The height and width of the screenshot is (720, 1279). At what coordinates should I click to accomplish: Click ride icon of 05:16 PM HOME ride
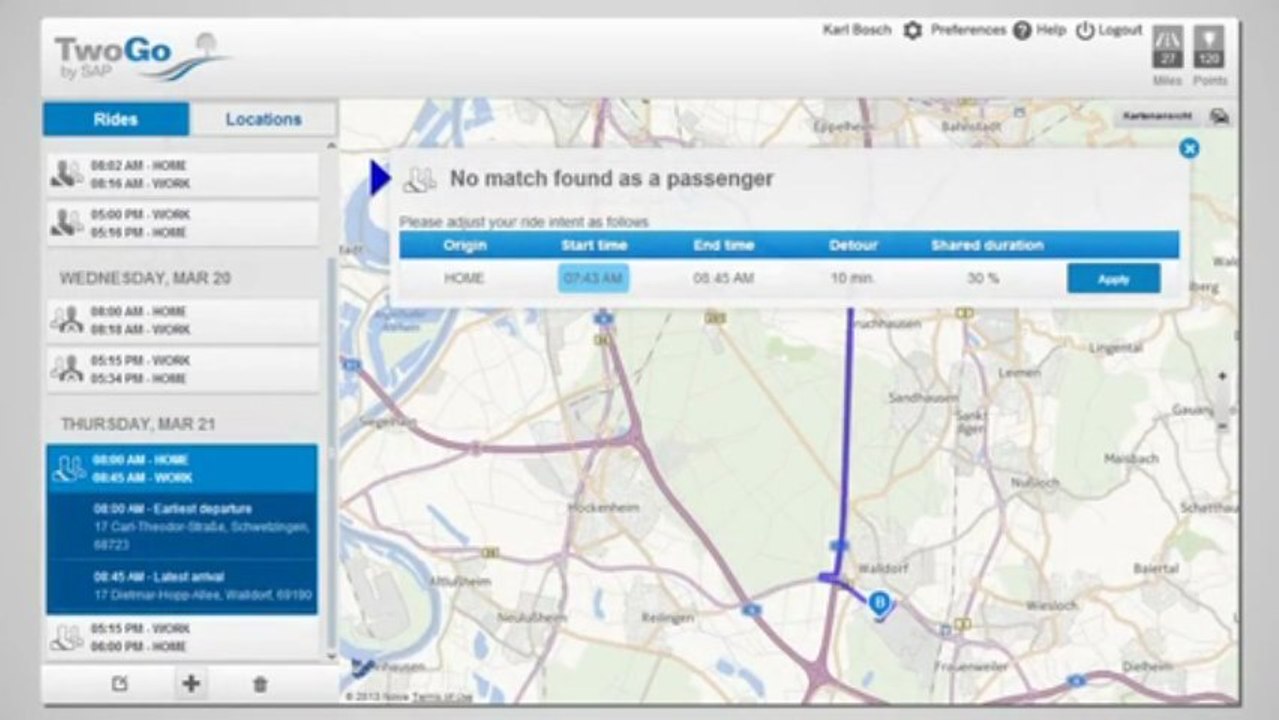[x=68, y=223]
